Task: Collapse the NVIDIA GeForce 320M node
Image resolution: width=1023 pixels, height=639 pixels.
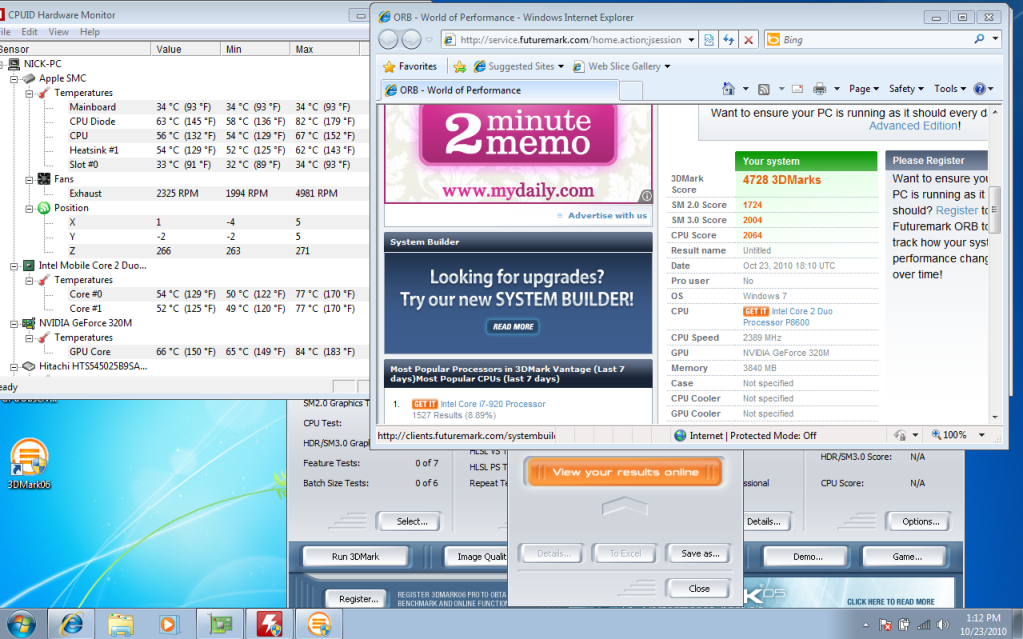Action: point(14,323)
